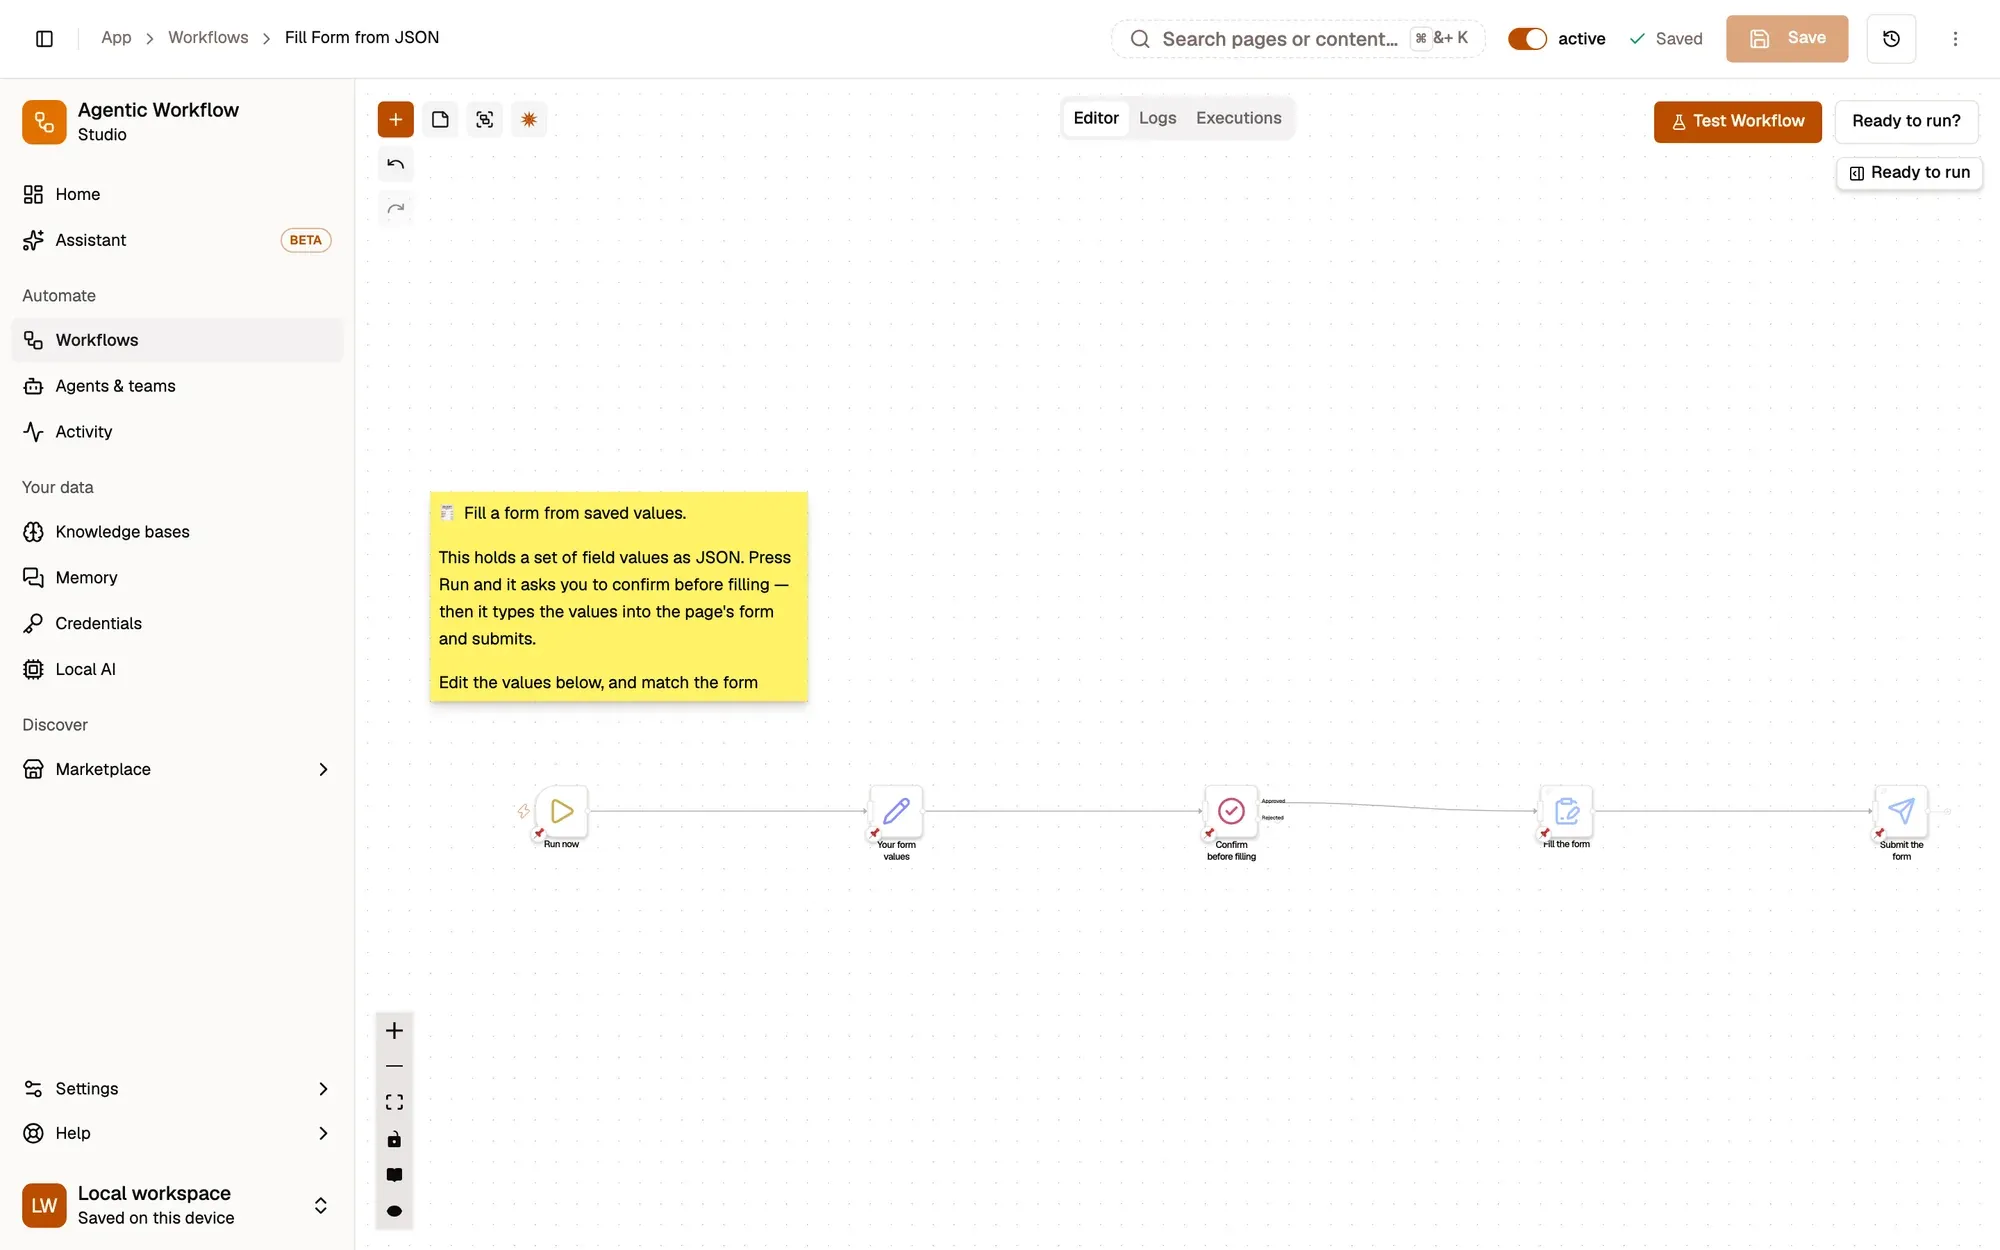Expand the Marketplace submenu
Image resolution: width=2000 pixels, height=1250 pixels.
323,769
